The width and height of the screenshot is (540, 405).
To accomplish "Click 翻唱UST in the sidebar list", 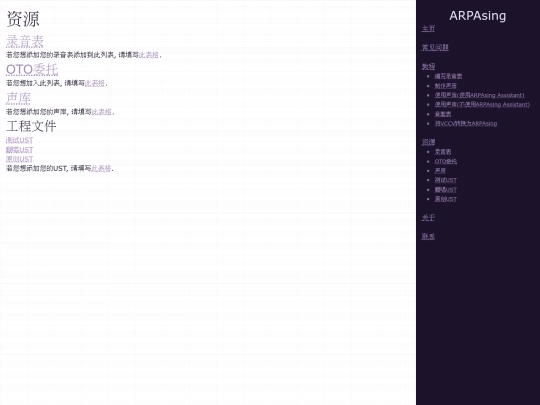I will point(446,189).
